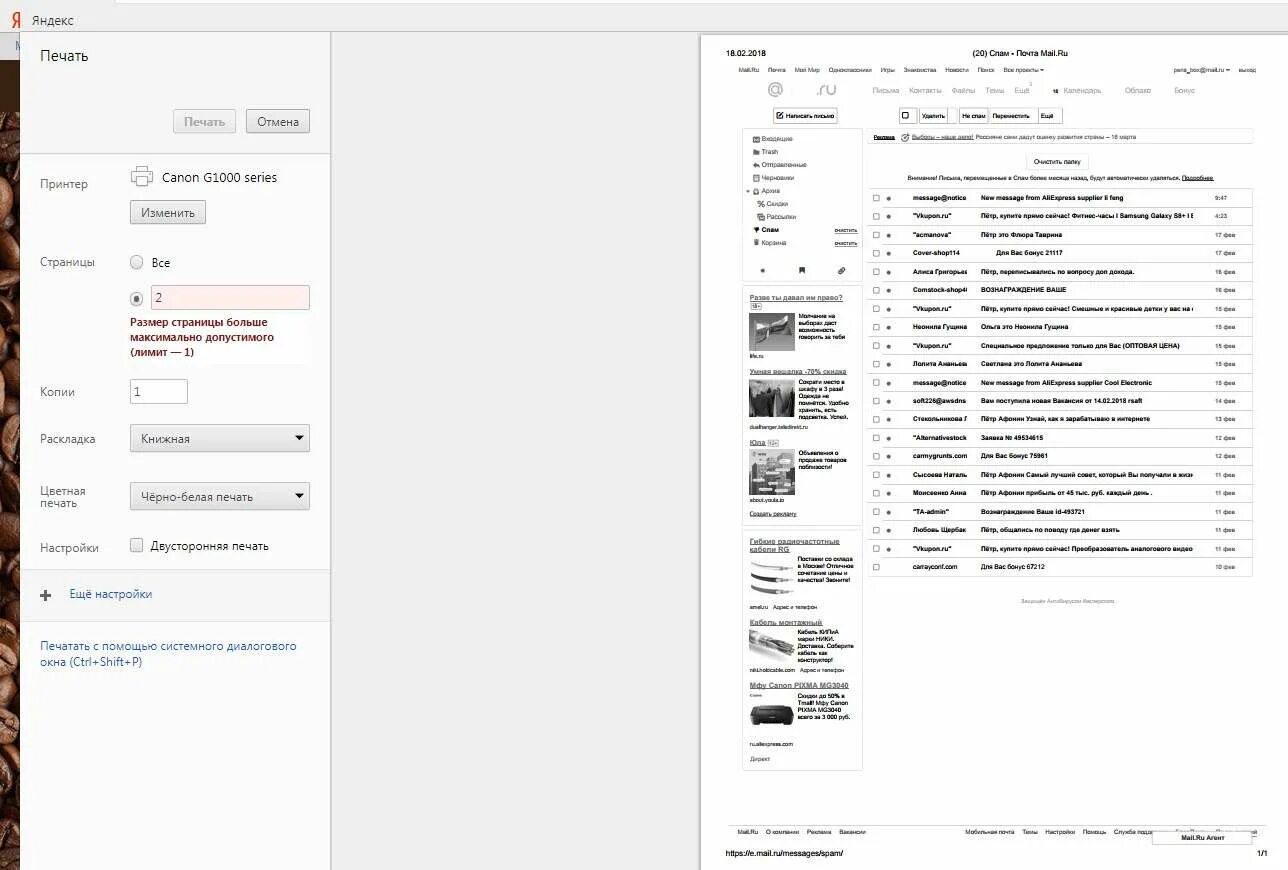Viewport: 1288px width, 870px height.
Task: Open the Файлы tab in preview
Action: tap(963, 90)
